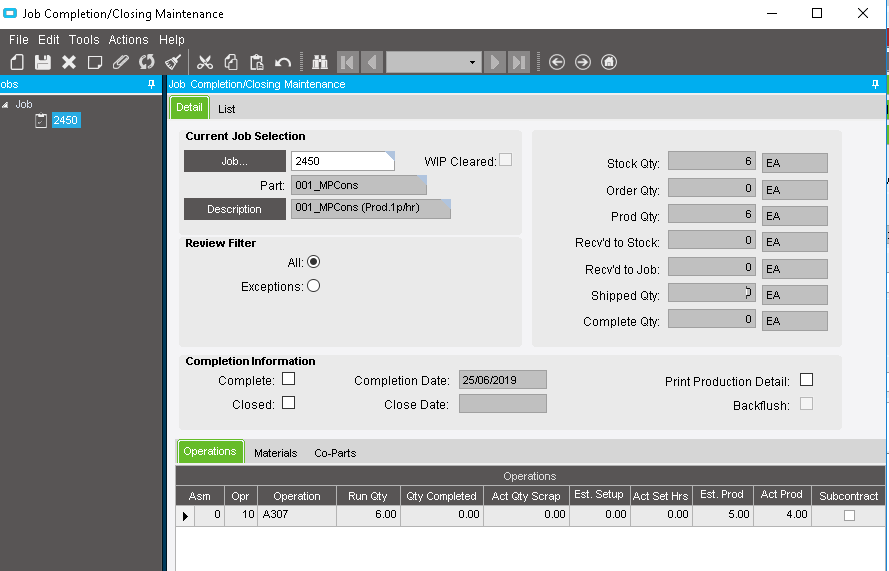Click the Home icon in toolbar
Screen dimensions: 889x571
[609, 62]
